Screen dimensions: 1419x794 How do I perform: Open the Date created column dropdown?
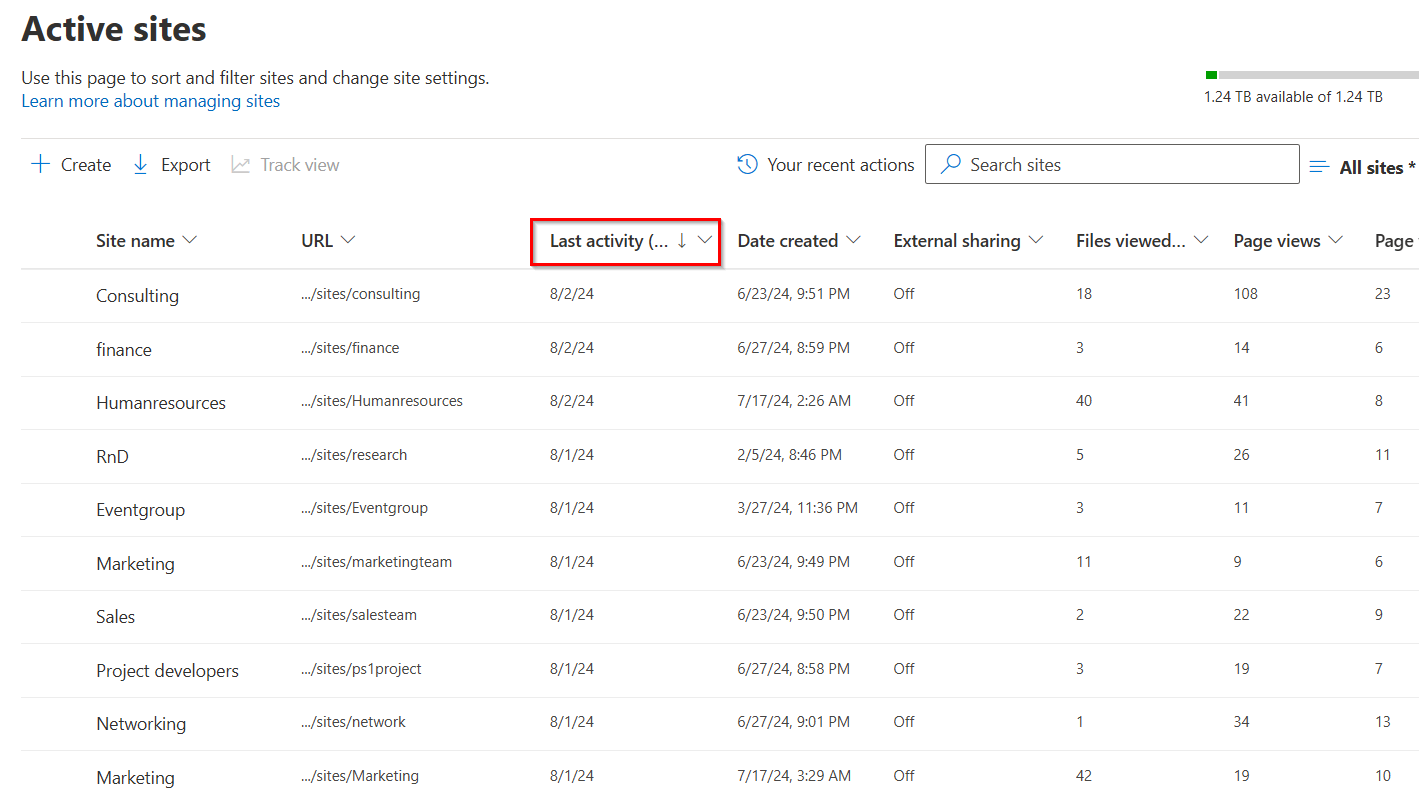[x=854, y=240]
